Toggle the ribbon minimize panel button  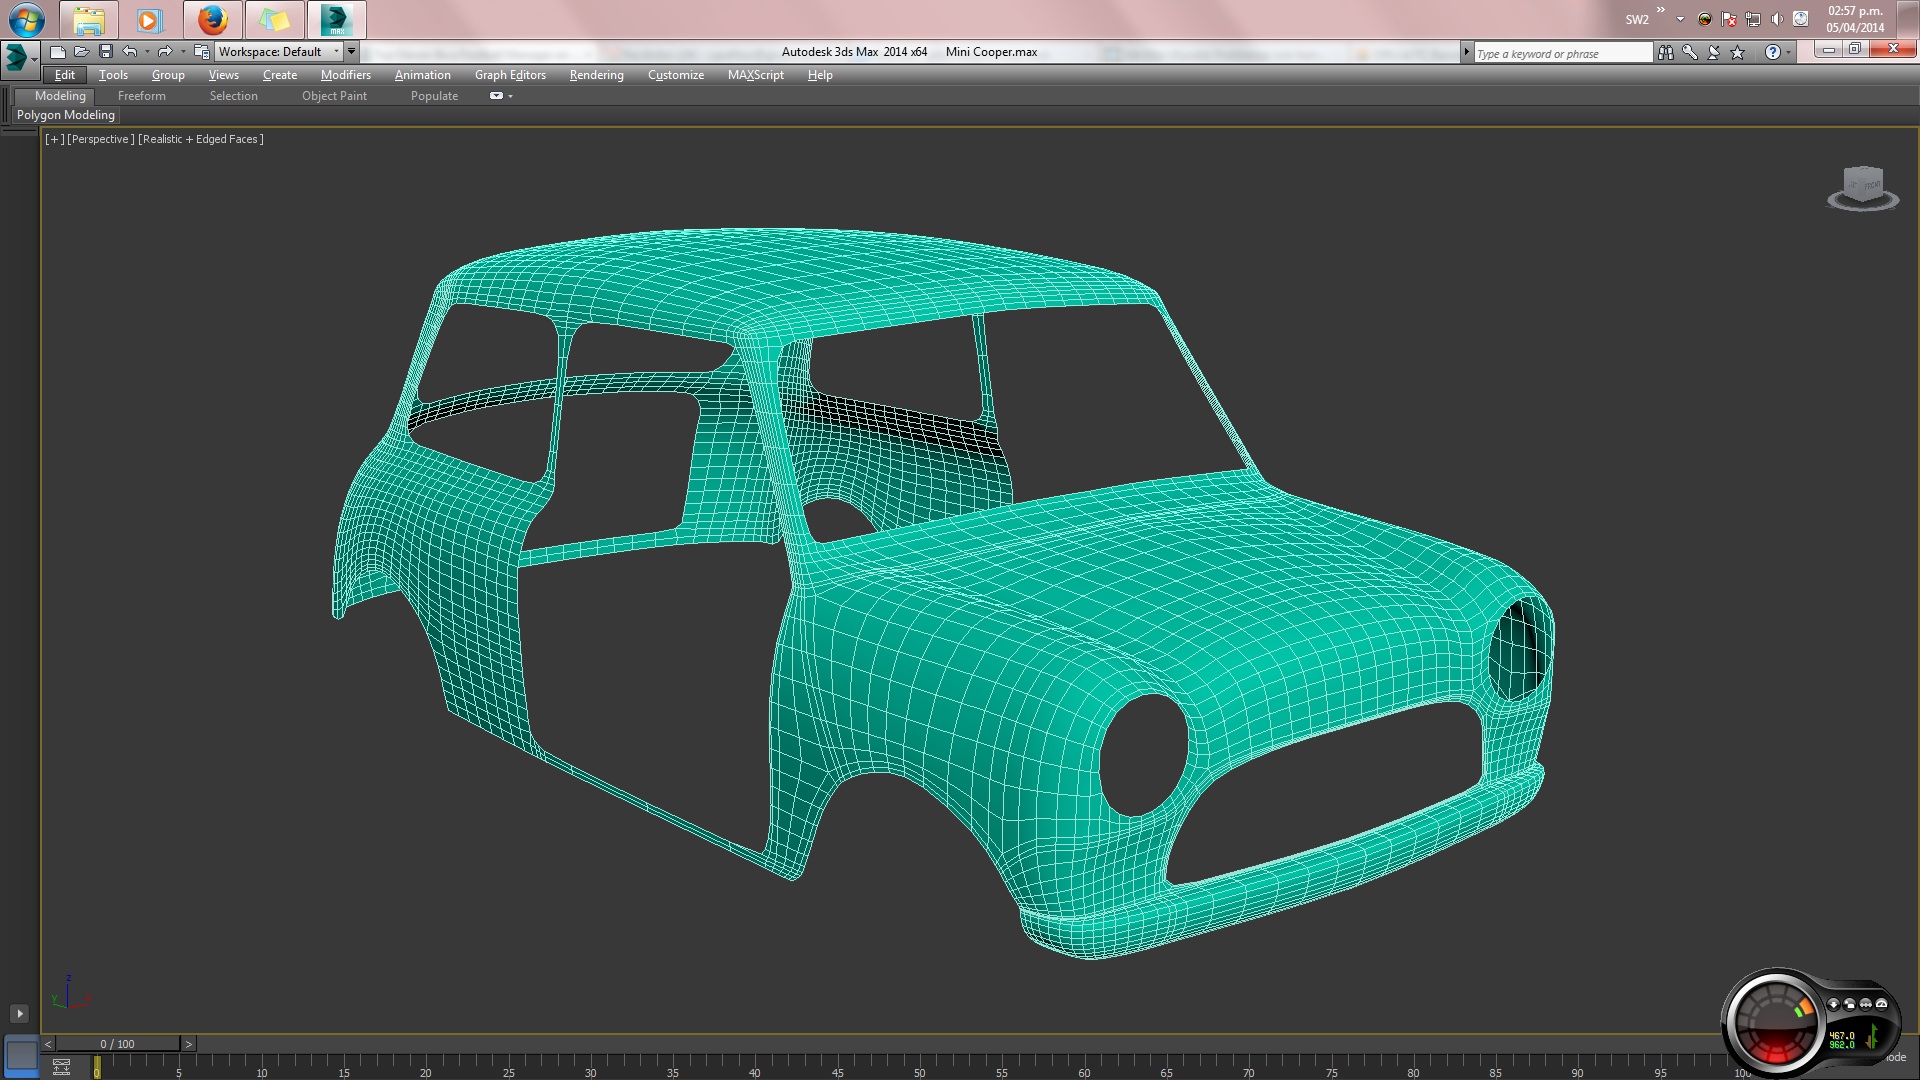497,96
